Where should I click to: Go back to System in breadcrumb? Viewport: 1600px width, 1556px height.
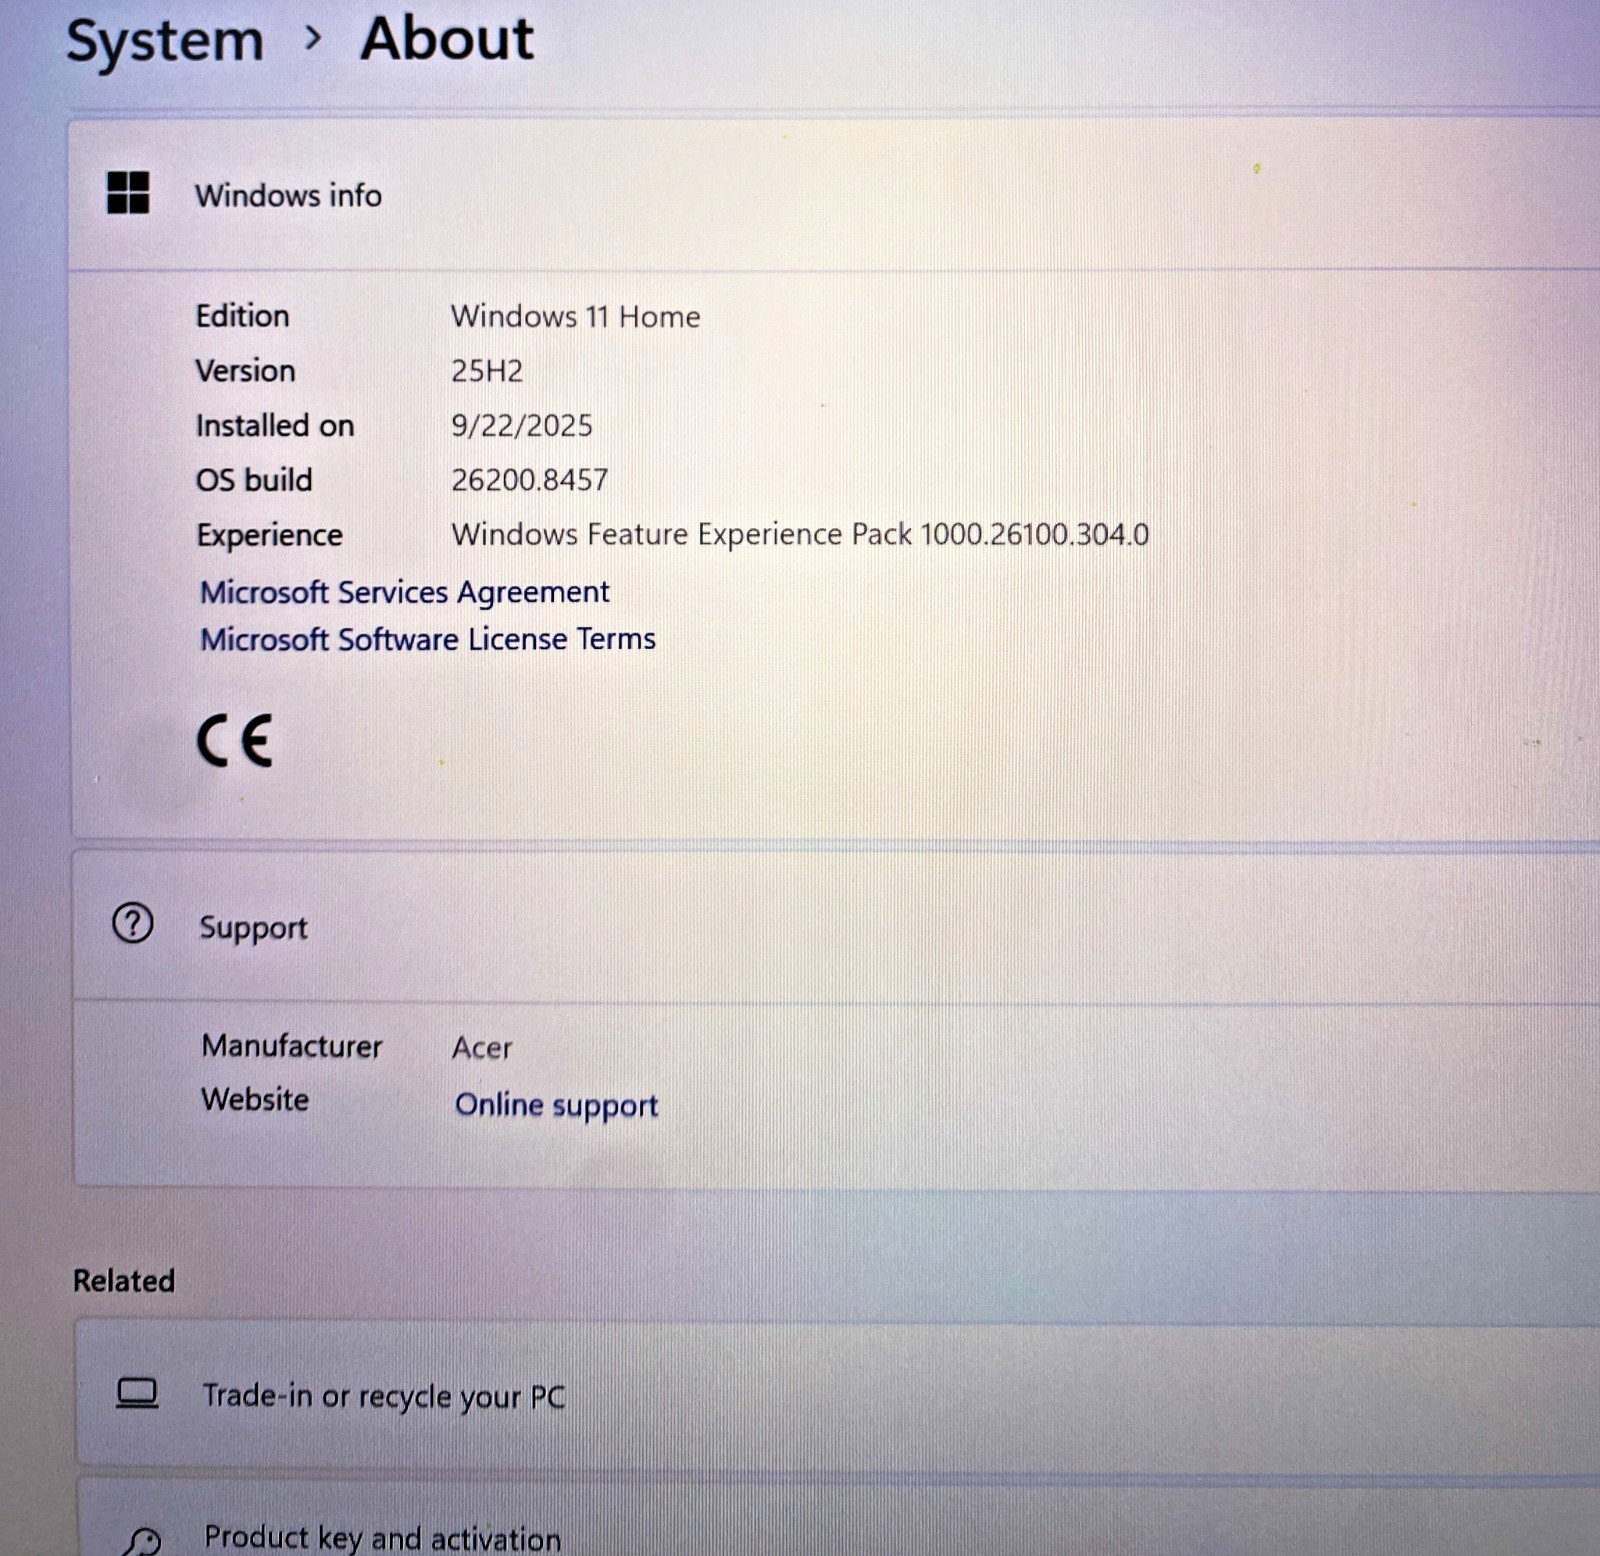click(165, 42)
